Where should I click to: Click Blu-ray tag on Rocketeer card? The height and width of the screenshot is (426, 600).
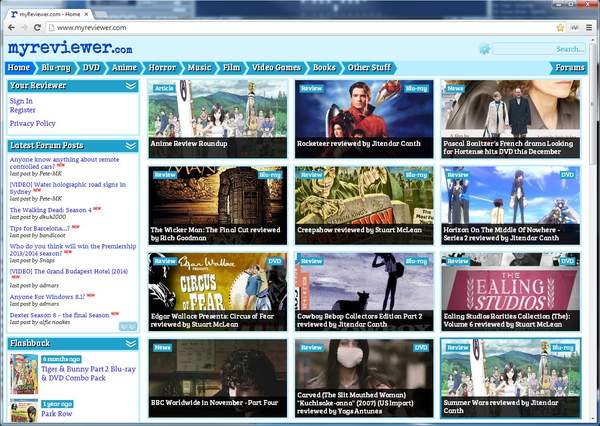(416, 88)
